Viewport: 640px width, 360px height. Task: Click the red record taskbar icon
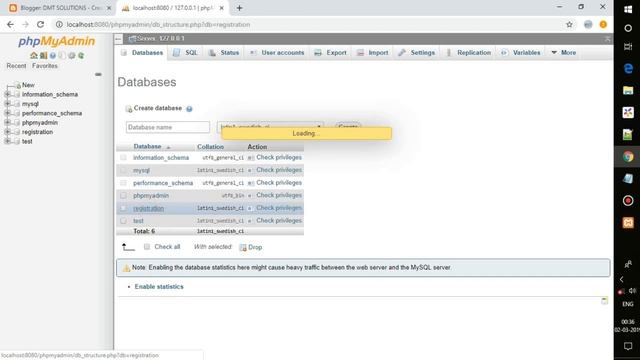pos(628,200)
